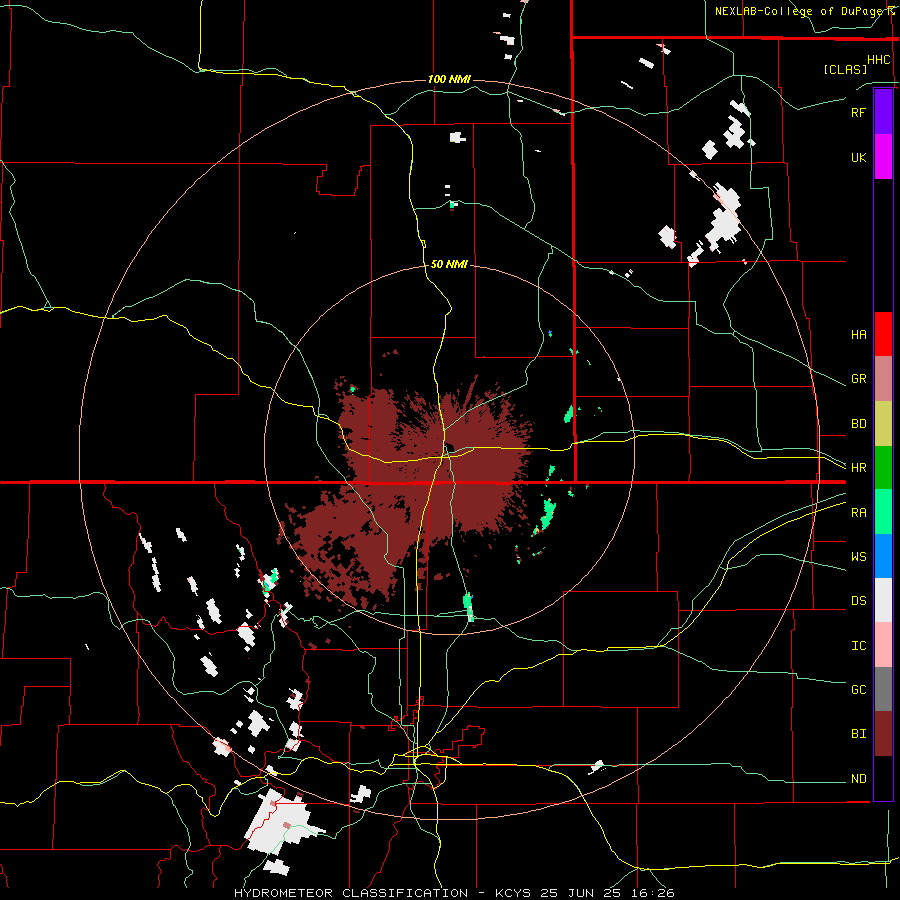Click the "GR" legend label
The image size is (900, 900).
(x=858, y=379)
